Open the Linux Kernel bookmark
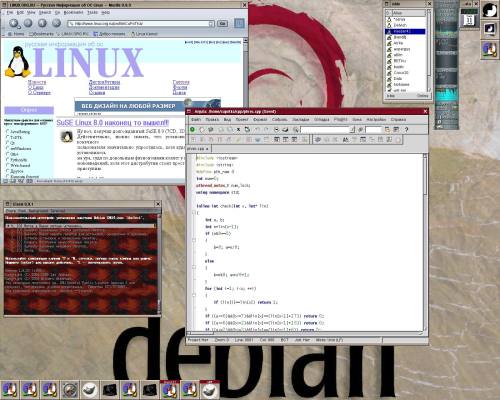The width and height of the screenshot is (500, 400). [x=144, y=34]
